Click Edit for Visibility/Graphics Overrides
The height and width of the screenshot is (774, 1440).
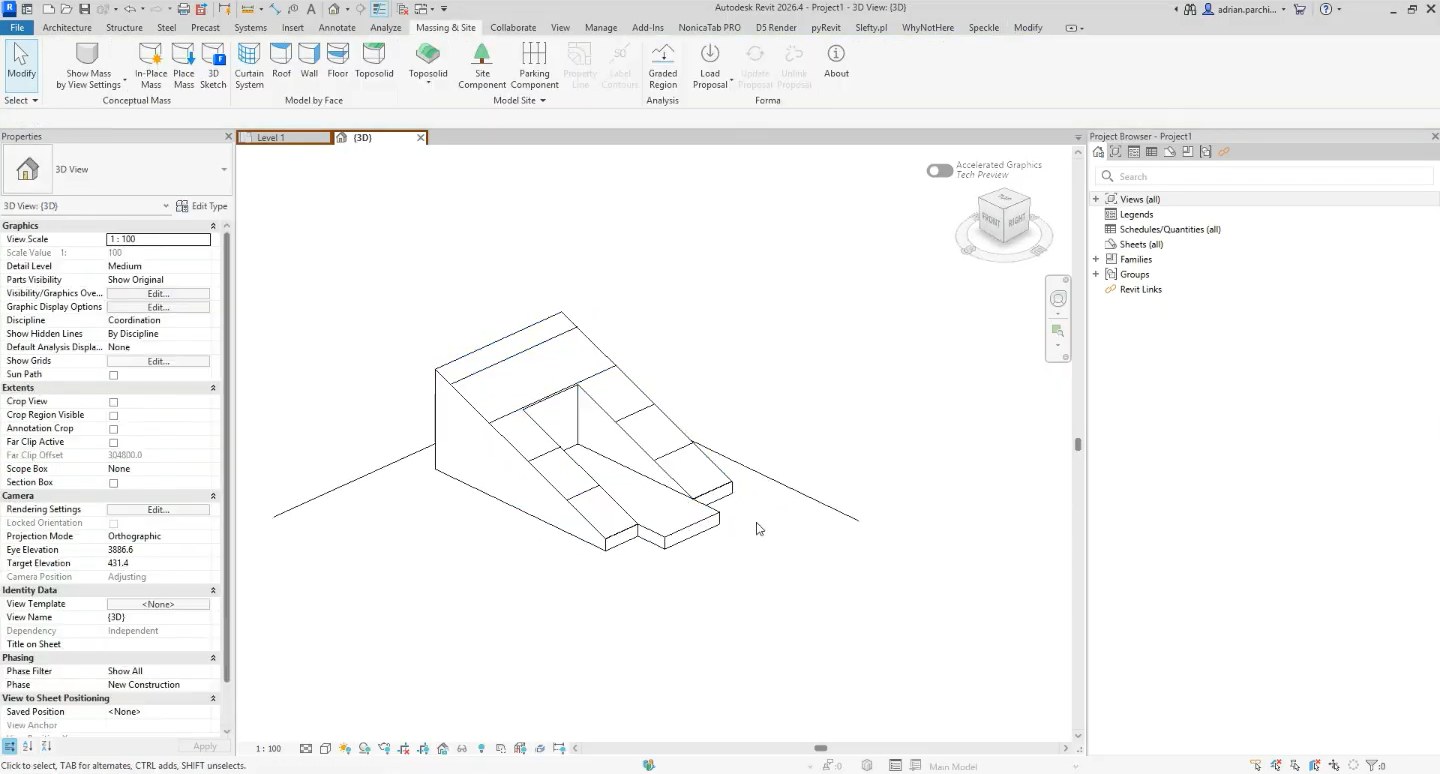coord(158,294)
